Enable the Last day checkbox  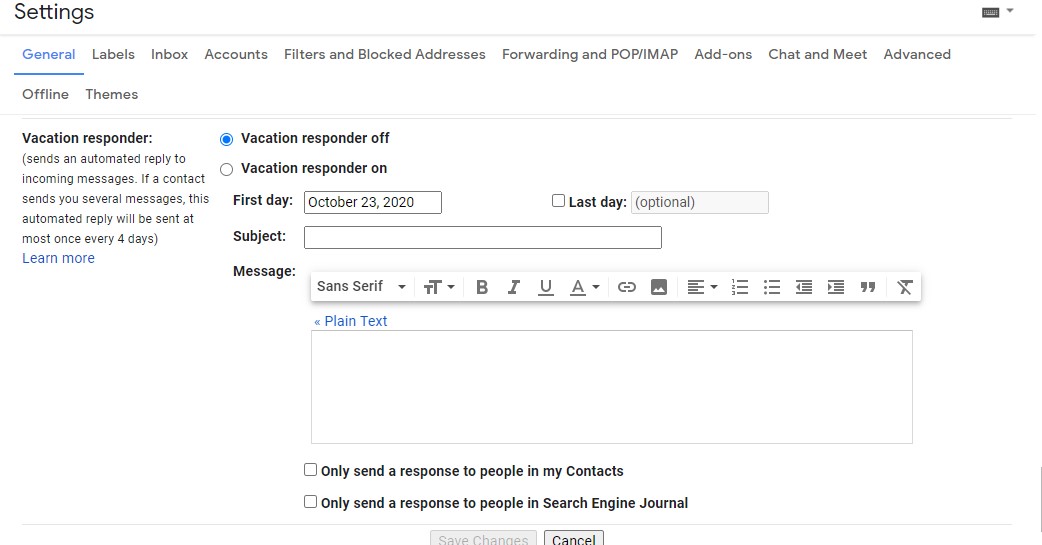click(559, 201)
